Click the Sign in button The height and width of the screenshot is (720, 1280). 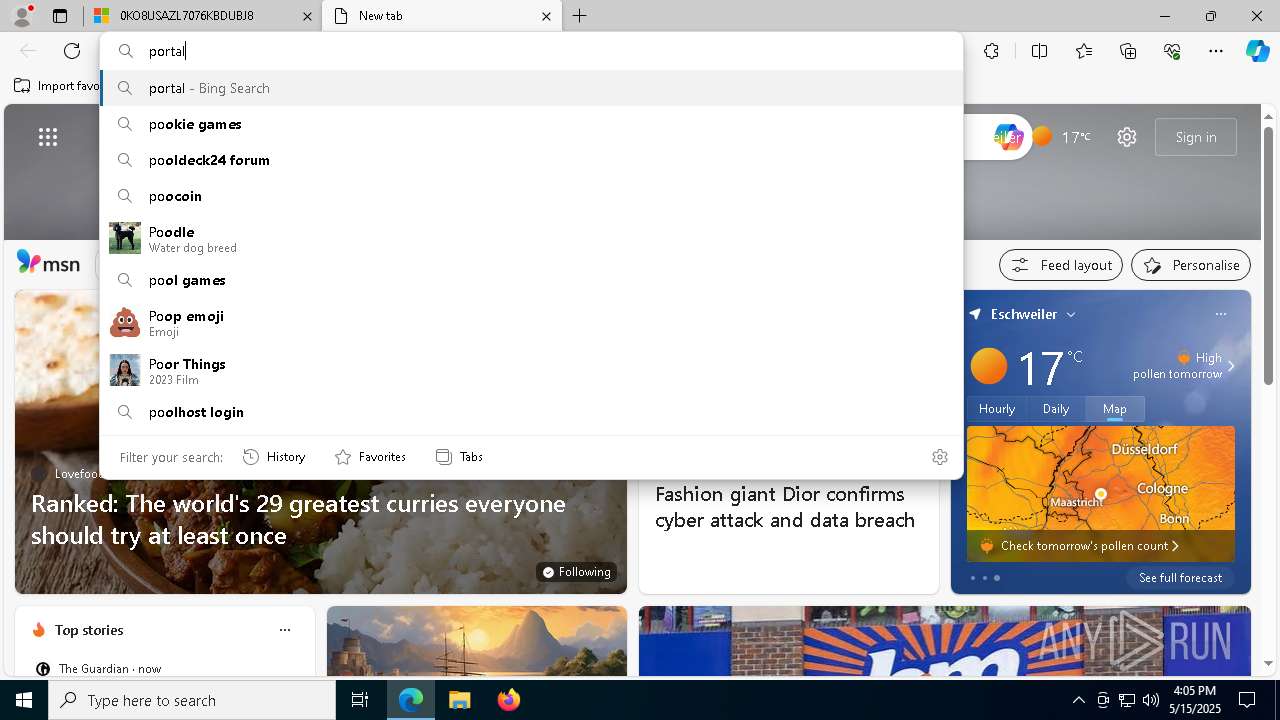(x=1196, y=137)
